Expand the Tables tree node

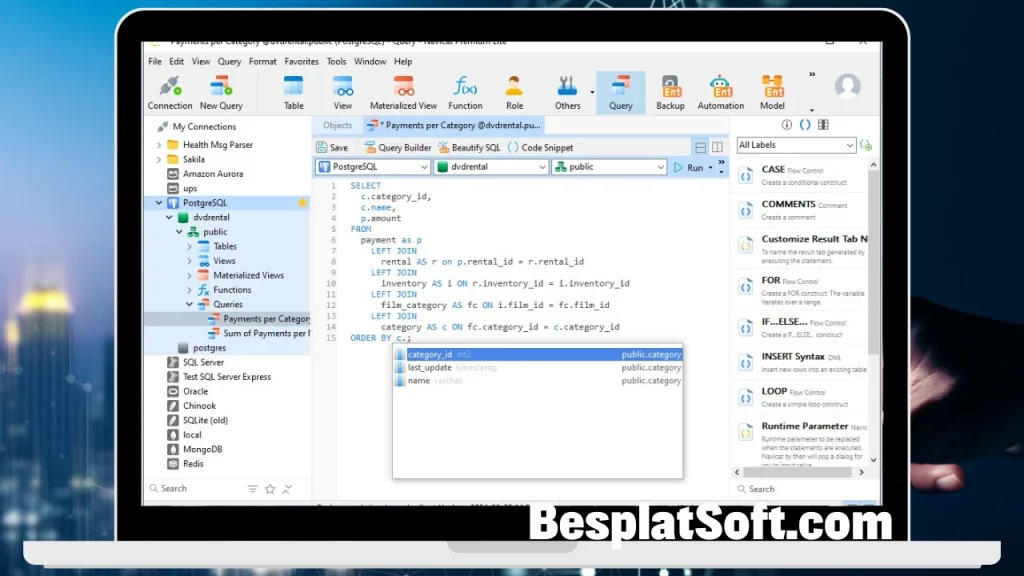[190, 246]
